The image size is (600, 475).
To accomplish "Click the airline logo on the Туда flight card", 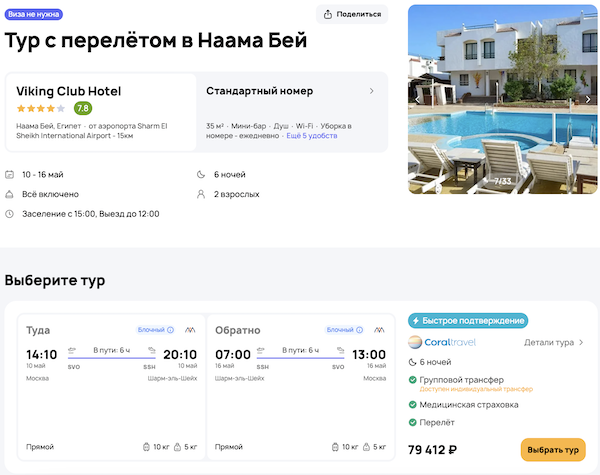I will click(191, 329).
